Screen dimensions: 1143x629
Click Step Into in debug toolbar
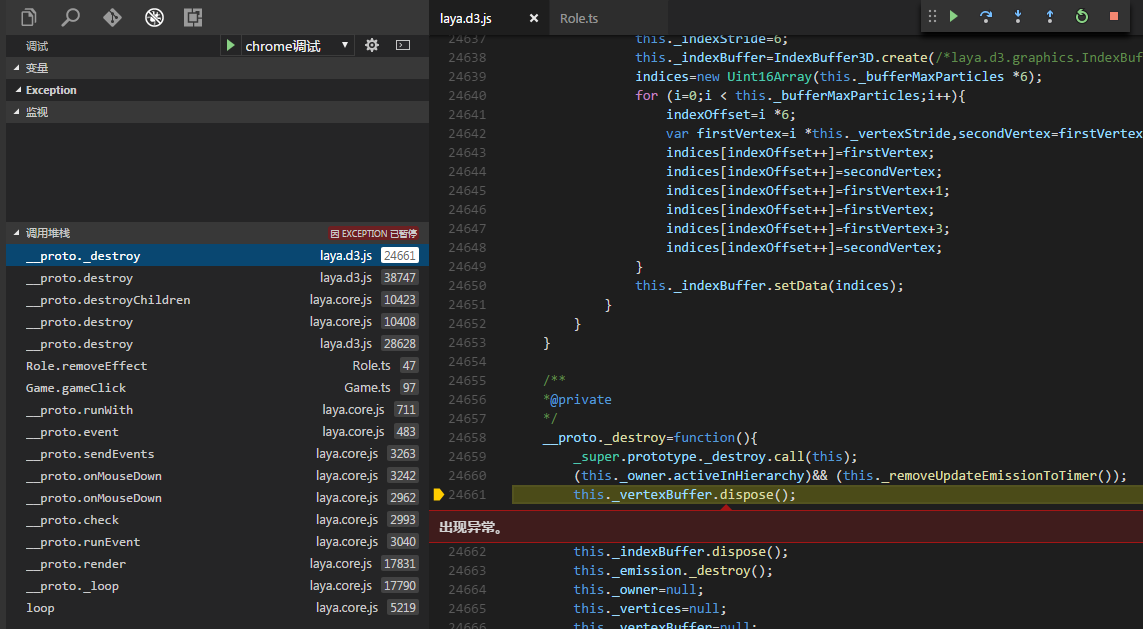click(1018, 17)
